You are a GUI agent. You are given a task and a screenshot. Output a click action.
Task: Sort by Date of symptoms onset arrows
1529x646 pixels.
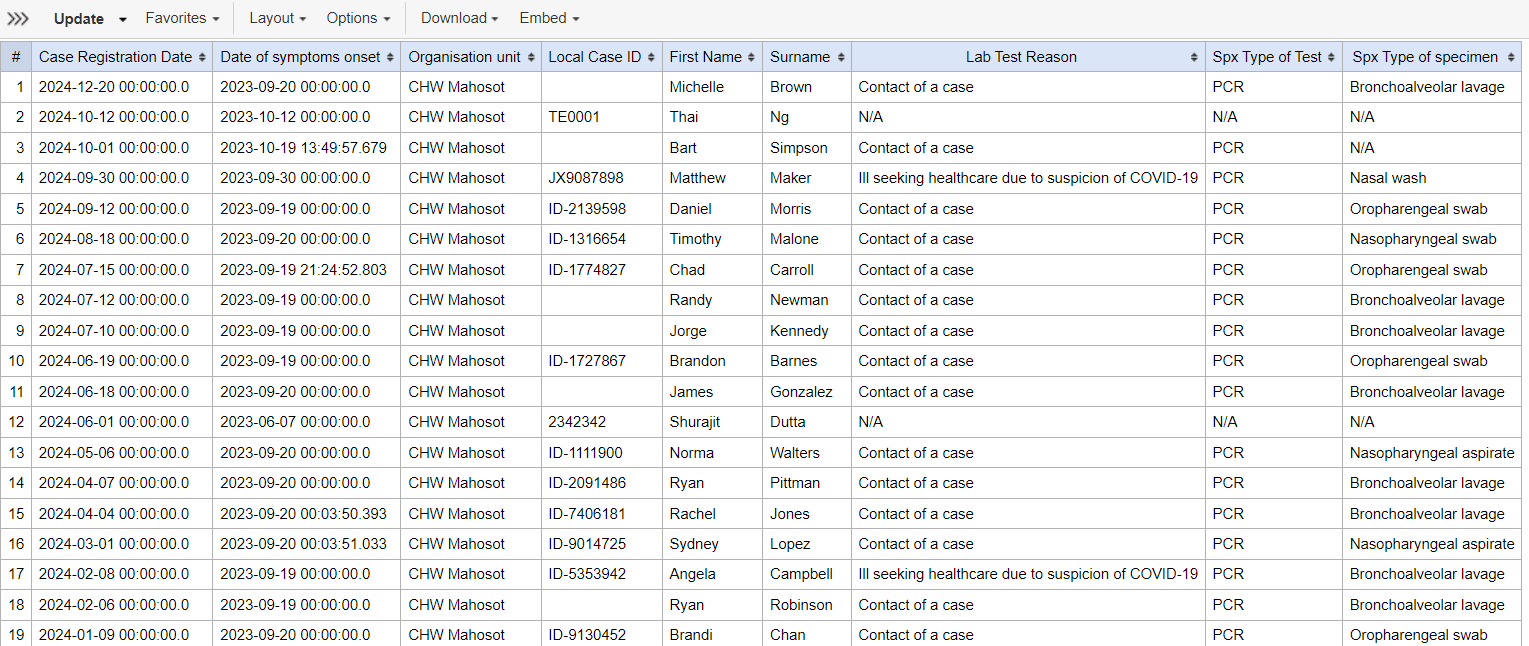click(x=390, y=57)
